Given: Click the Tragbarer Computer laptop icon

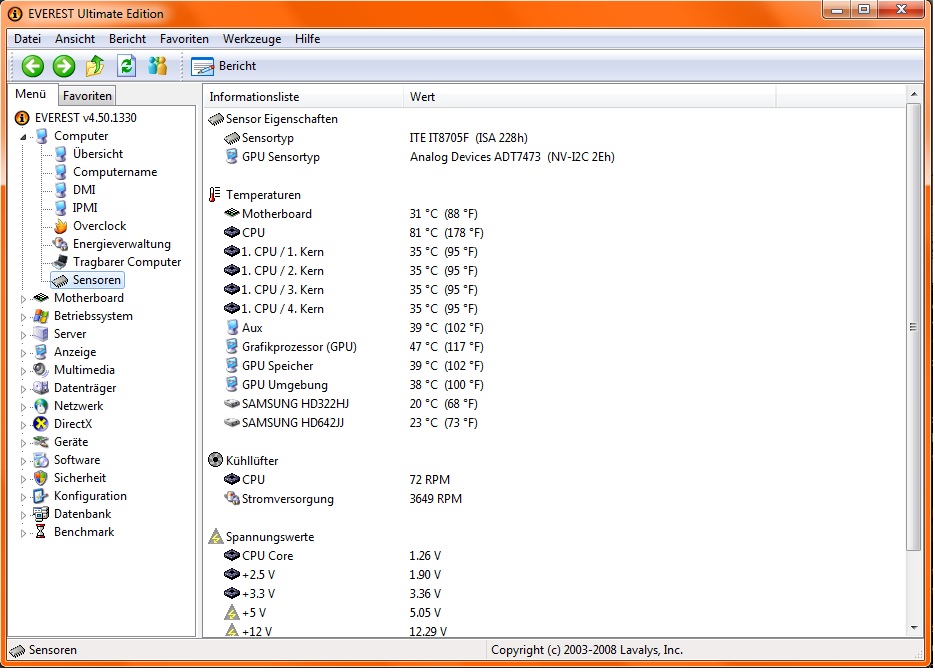Looking at the screenshot, I should pos(61,262).
